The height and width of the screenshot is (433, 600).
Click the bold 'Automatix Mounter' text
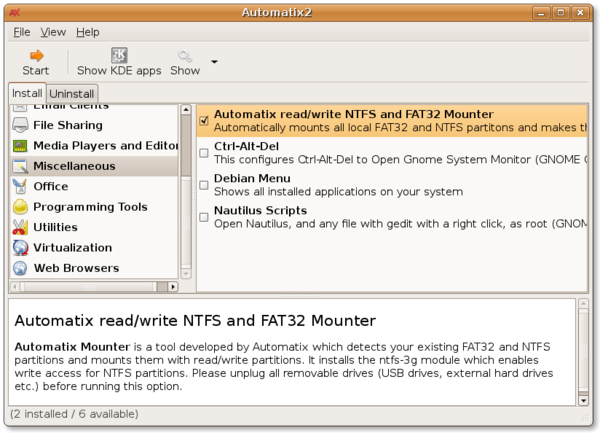[x=72, y=347]
